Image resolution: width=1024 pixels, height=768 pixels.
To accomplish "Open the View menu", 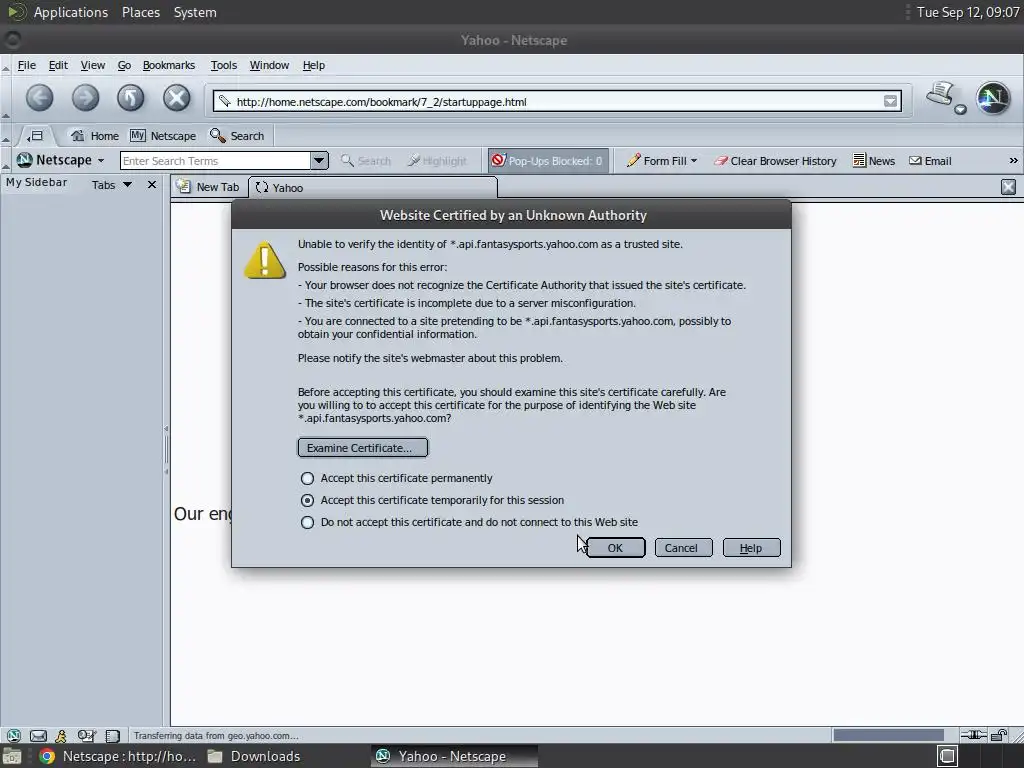I will tap(93, 65).
